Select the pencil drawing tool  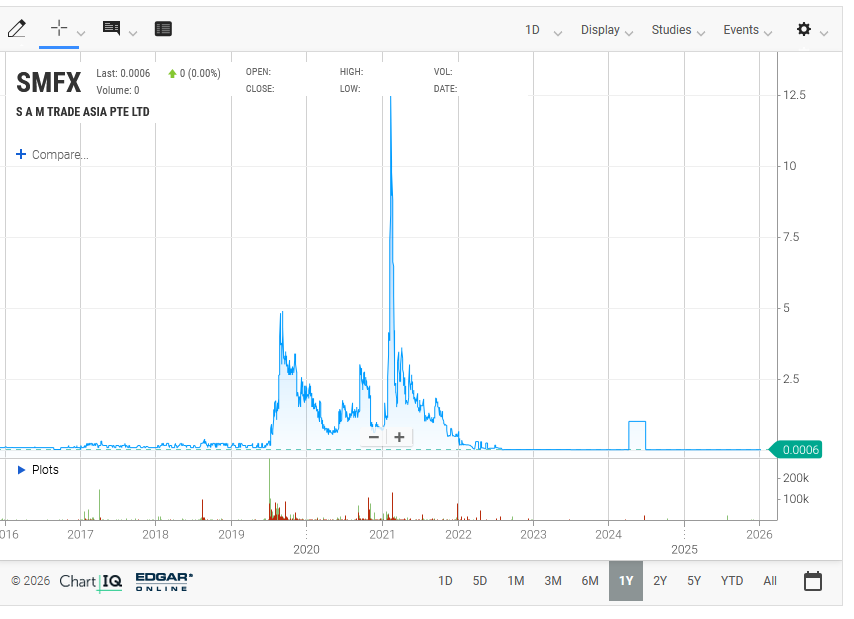16,30
